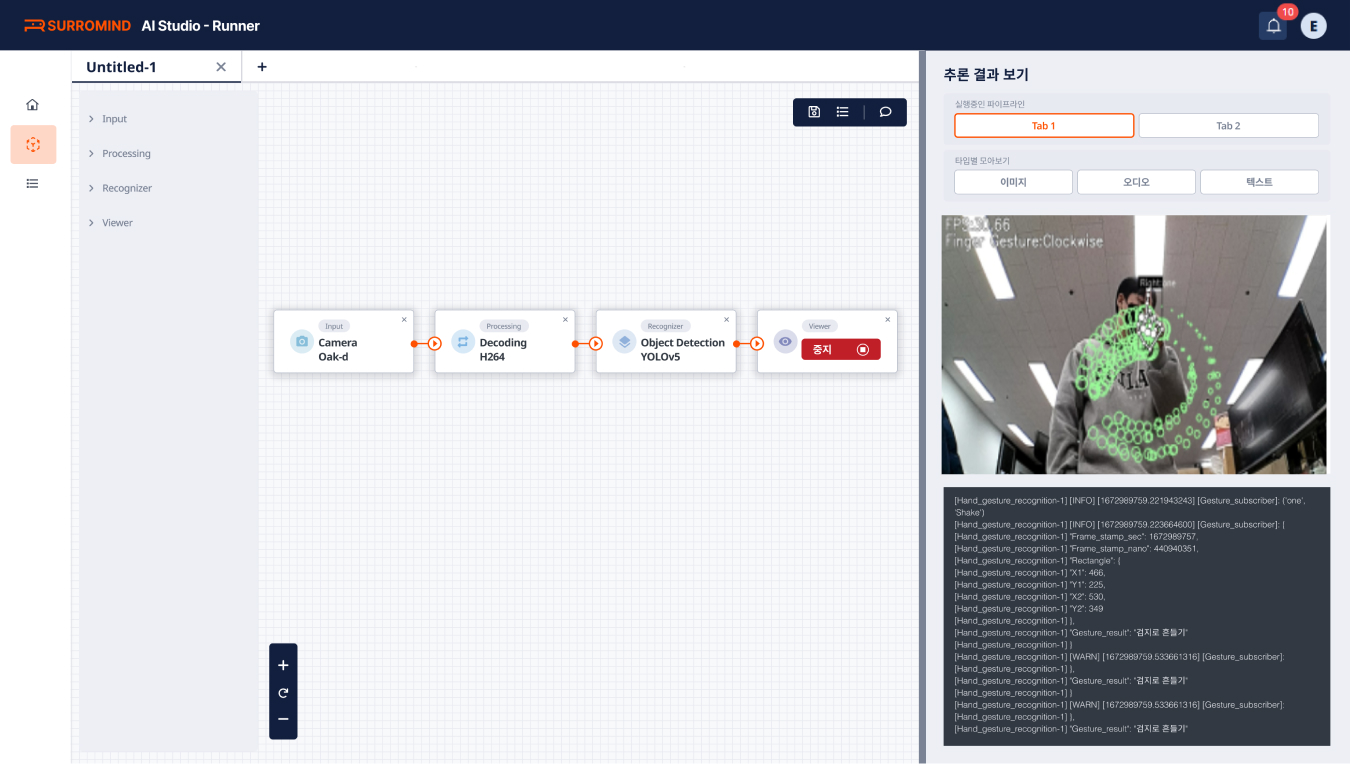The height and width of the screenshot is (764, 1350).
Task: Remove the Object Detection YOLOv5 node
Action: pos(726,320)
